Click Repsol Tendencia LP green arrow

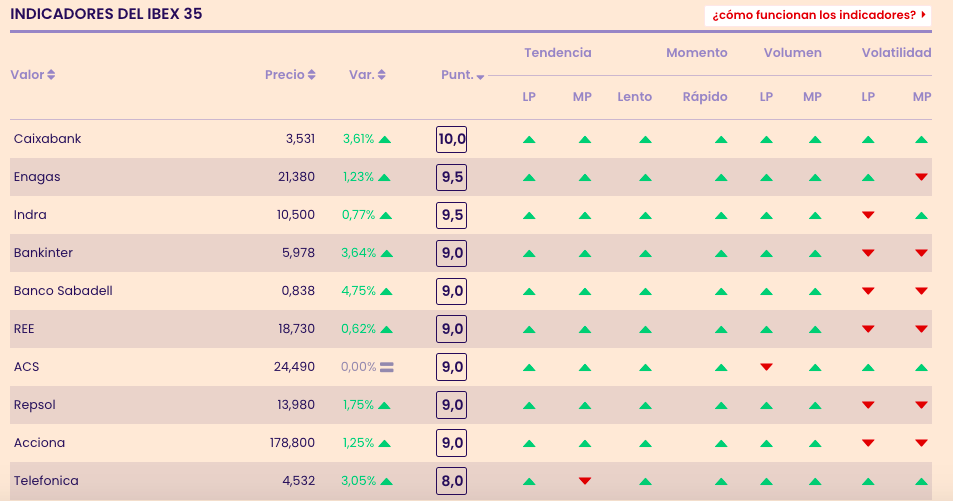529,406
